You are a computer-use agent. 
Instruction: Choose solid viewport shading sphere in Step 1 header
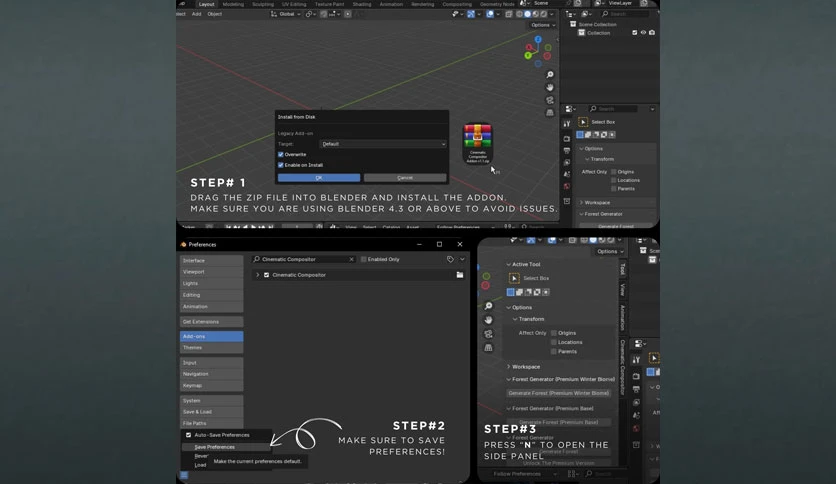(527, 14)
